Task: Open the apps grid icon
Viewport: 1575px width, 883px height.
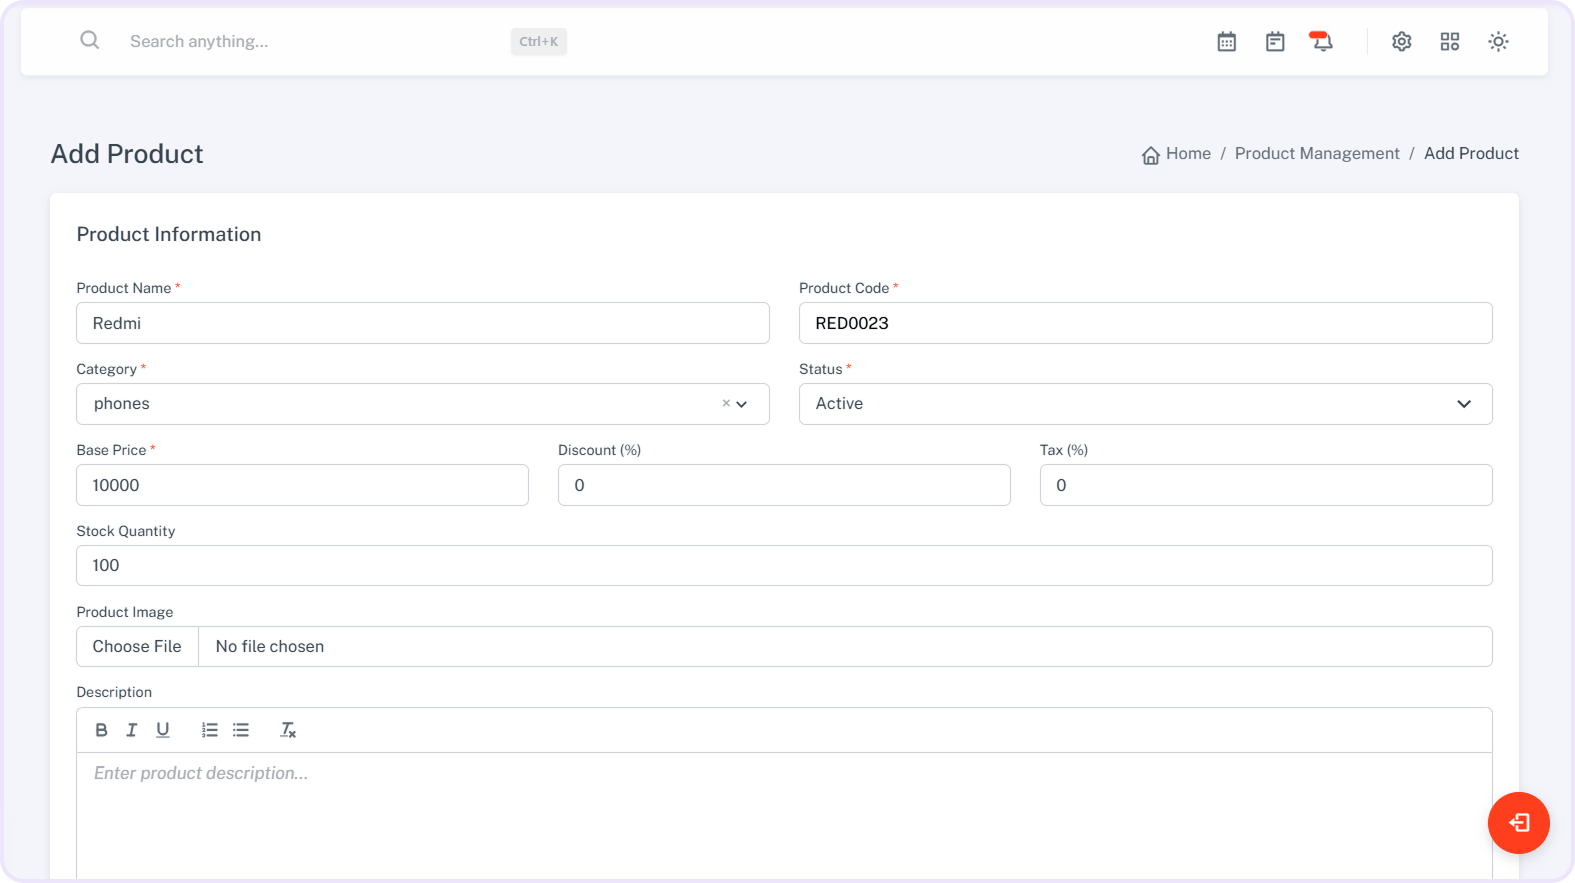Action: (1449, 41)
